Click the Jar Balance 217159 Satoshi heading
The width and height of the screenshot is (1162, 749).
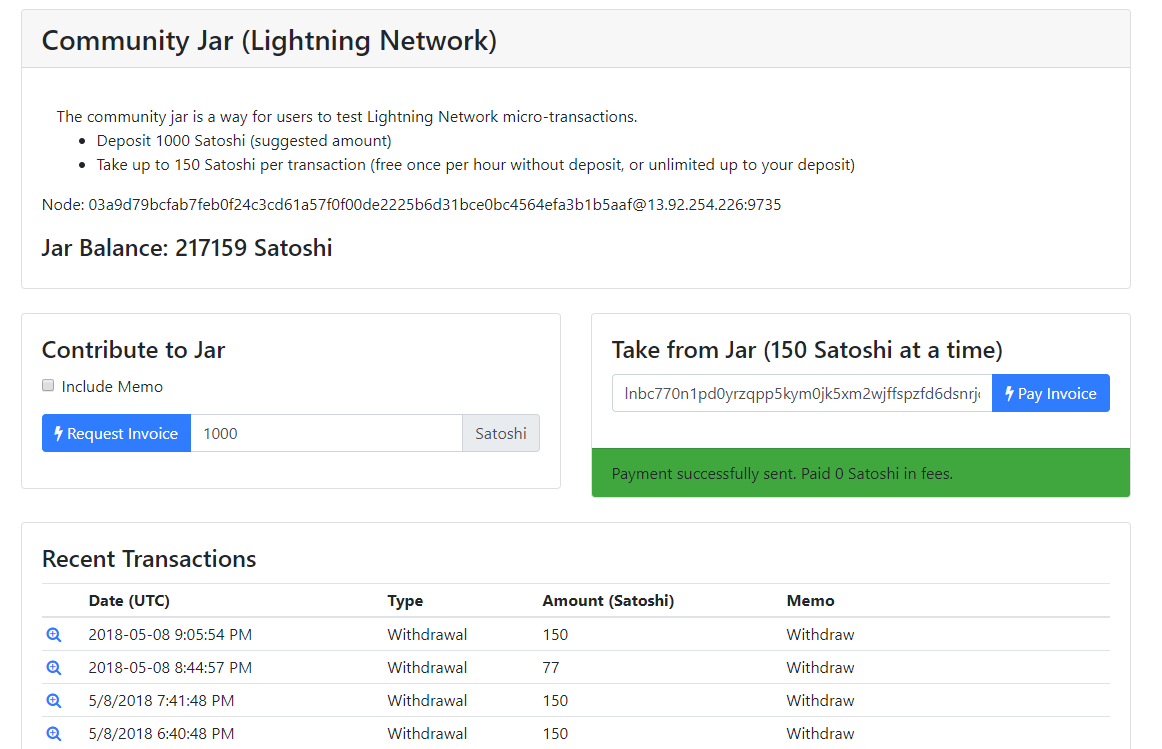tap(187, 247)
